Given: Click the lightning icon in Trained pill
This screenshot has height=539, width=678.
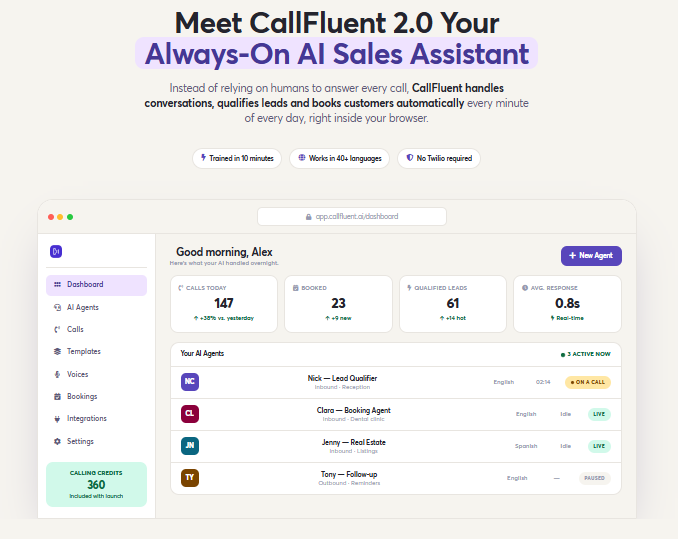Looking at the screenshot, I should tap(203, 158).
